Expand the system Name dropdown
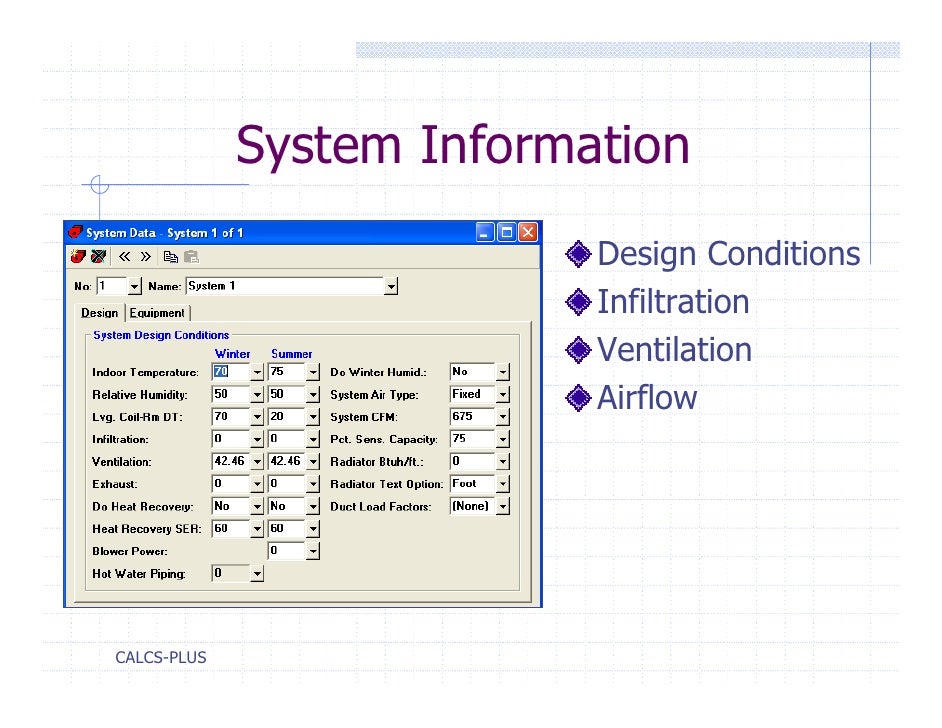 [391, 287]
